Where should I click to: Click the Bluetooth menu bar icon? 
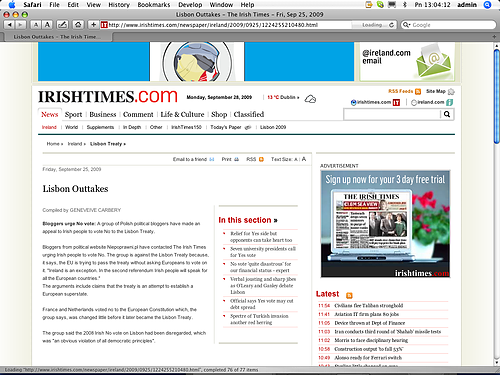pyautogui.click(x=405, y=5)
